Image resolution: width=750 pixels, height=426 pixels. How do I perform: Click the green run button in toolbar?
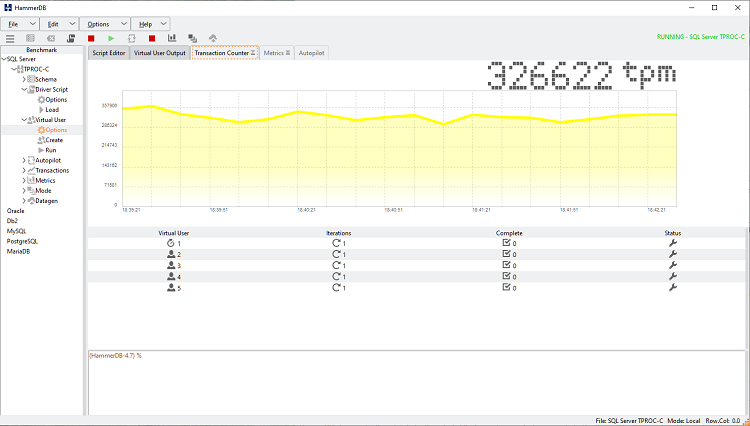[x=111, y=38]
